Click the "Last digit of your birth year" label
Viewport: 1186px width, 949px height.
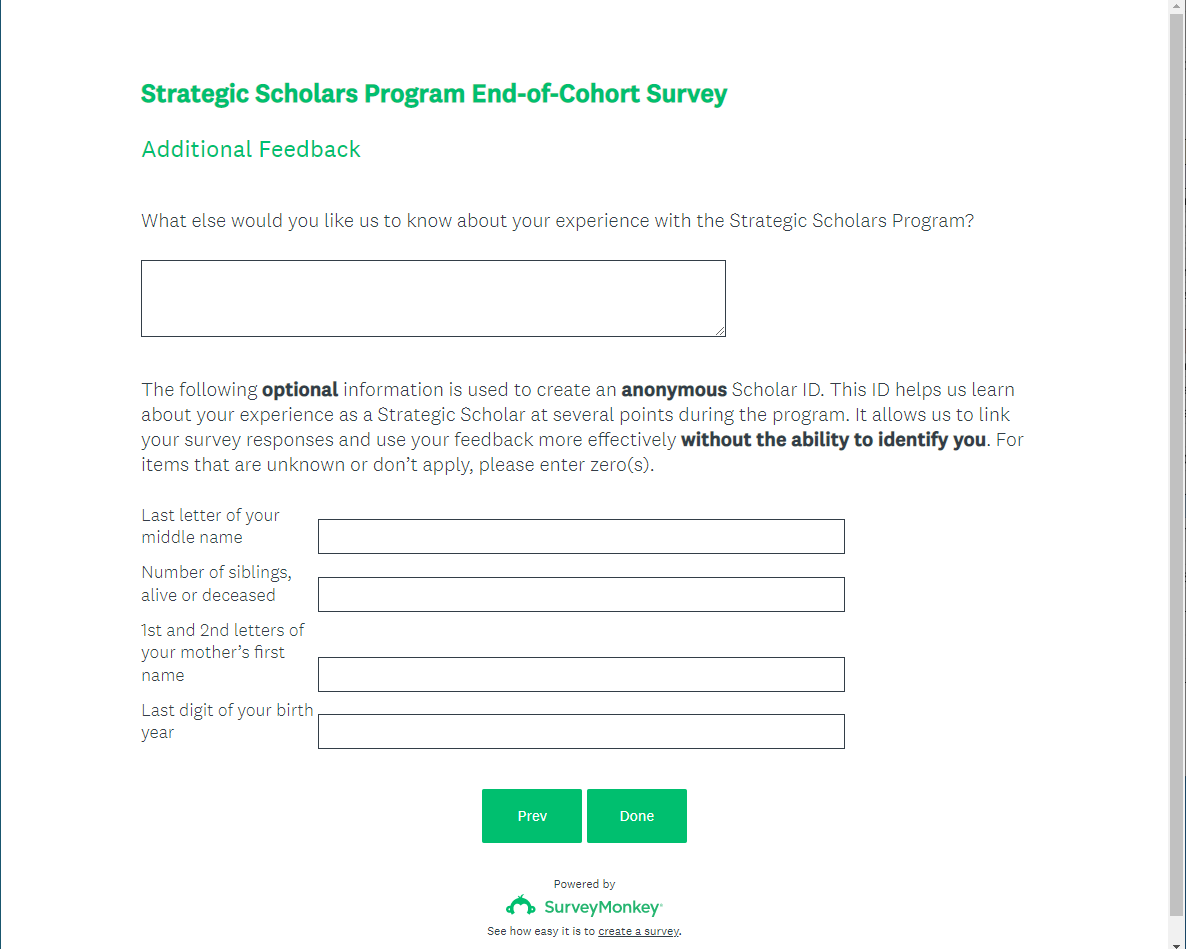(x=227, y=721)
